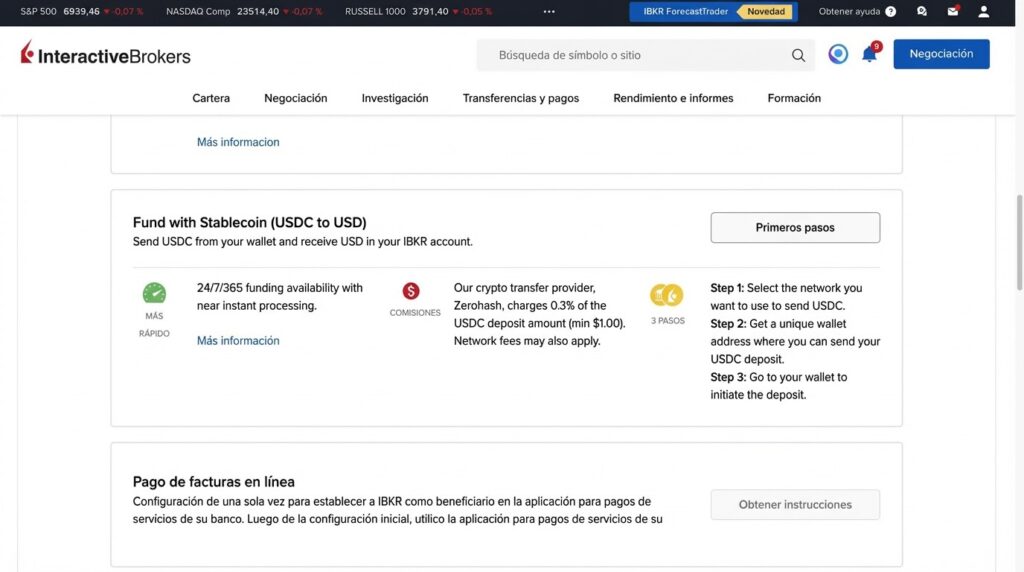Click Obtener instrucciones button
This screenshot has width=1024, height=572.
(795, 505)
